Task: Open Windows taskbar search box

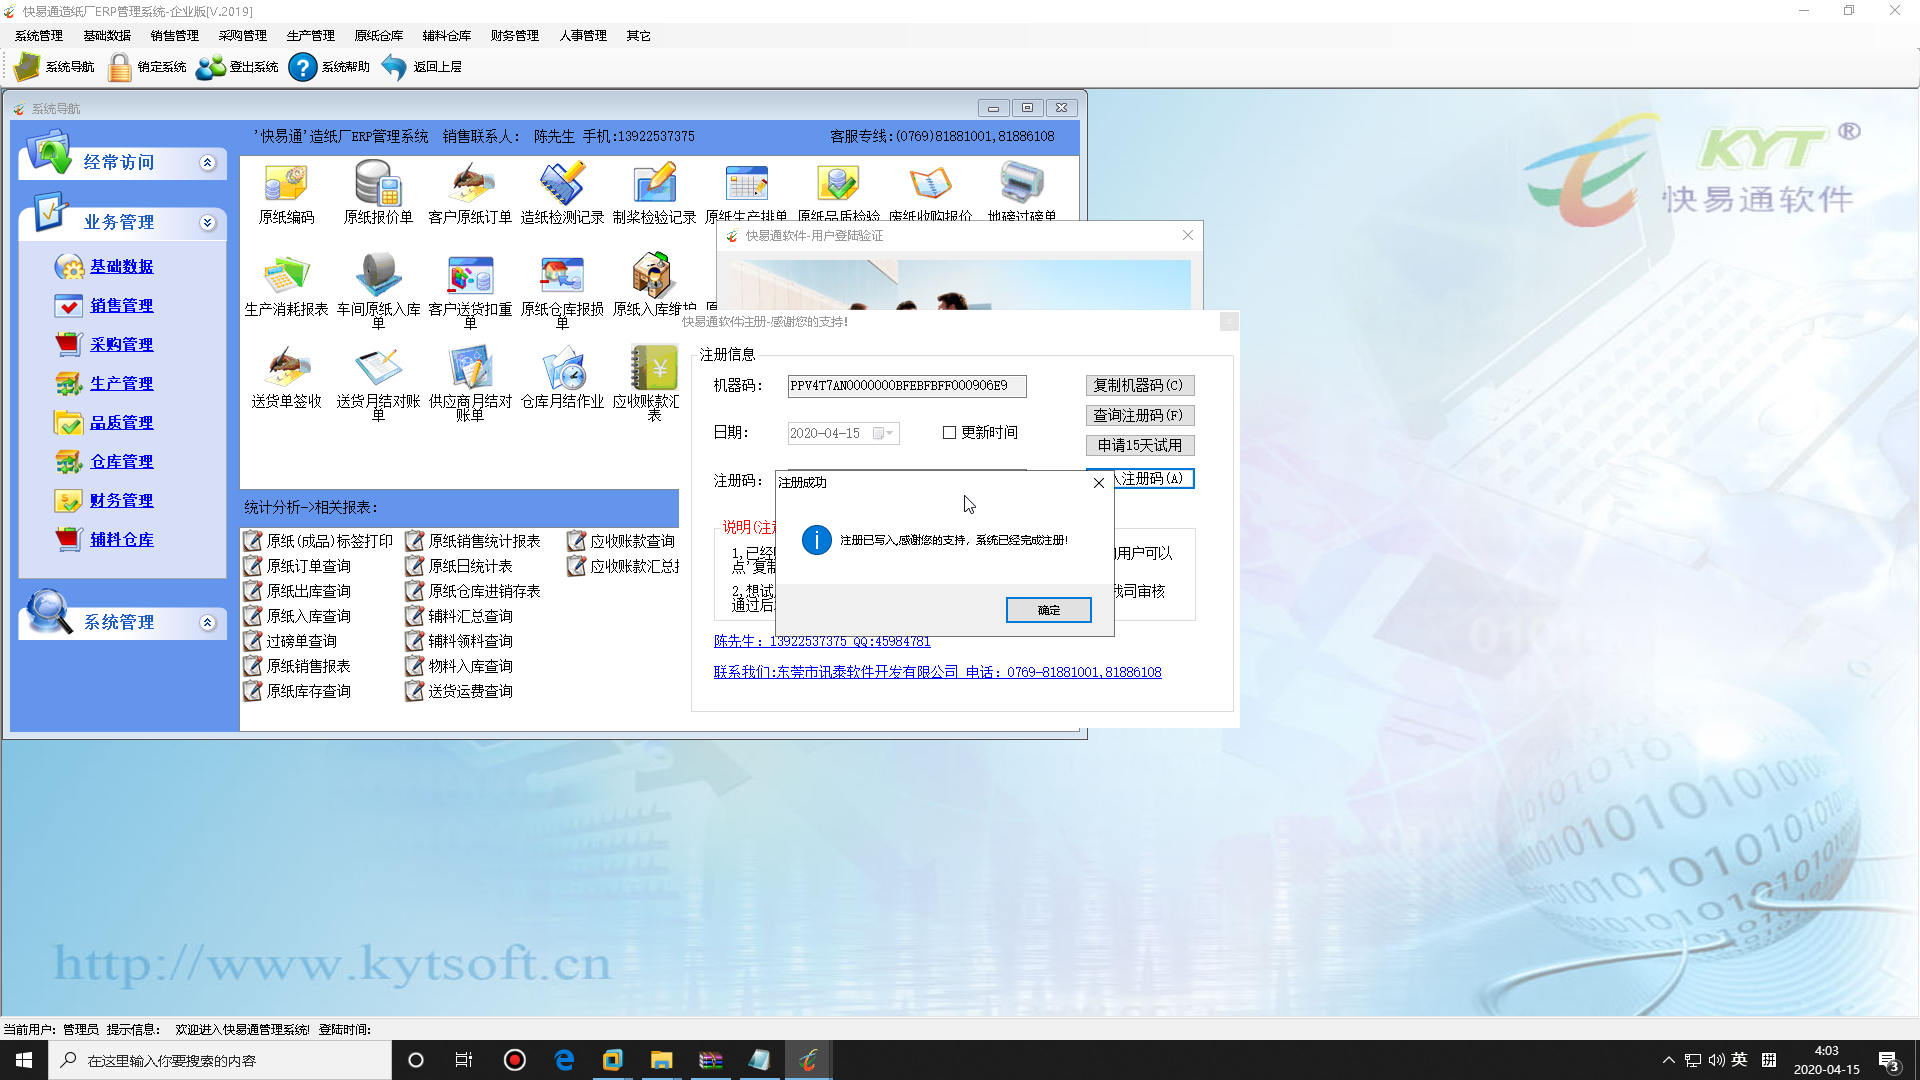Action: click(x=220, y=1060)
